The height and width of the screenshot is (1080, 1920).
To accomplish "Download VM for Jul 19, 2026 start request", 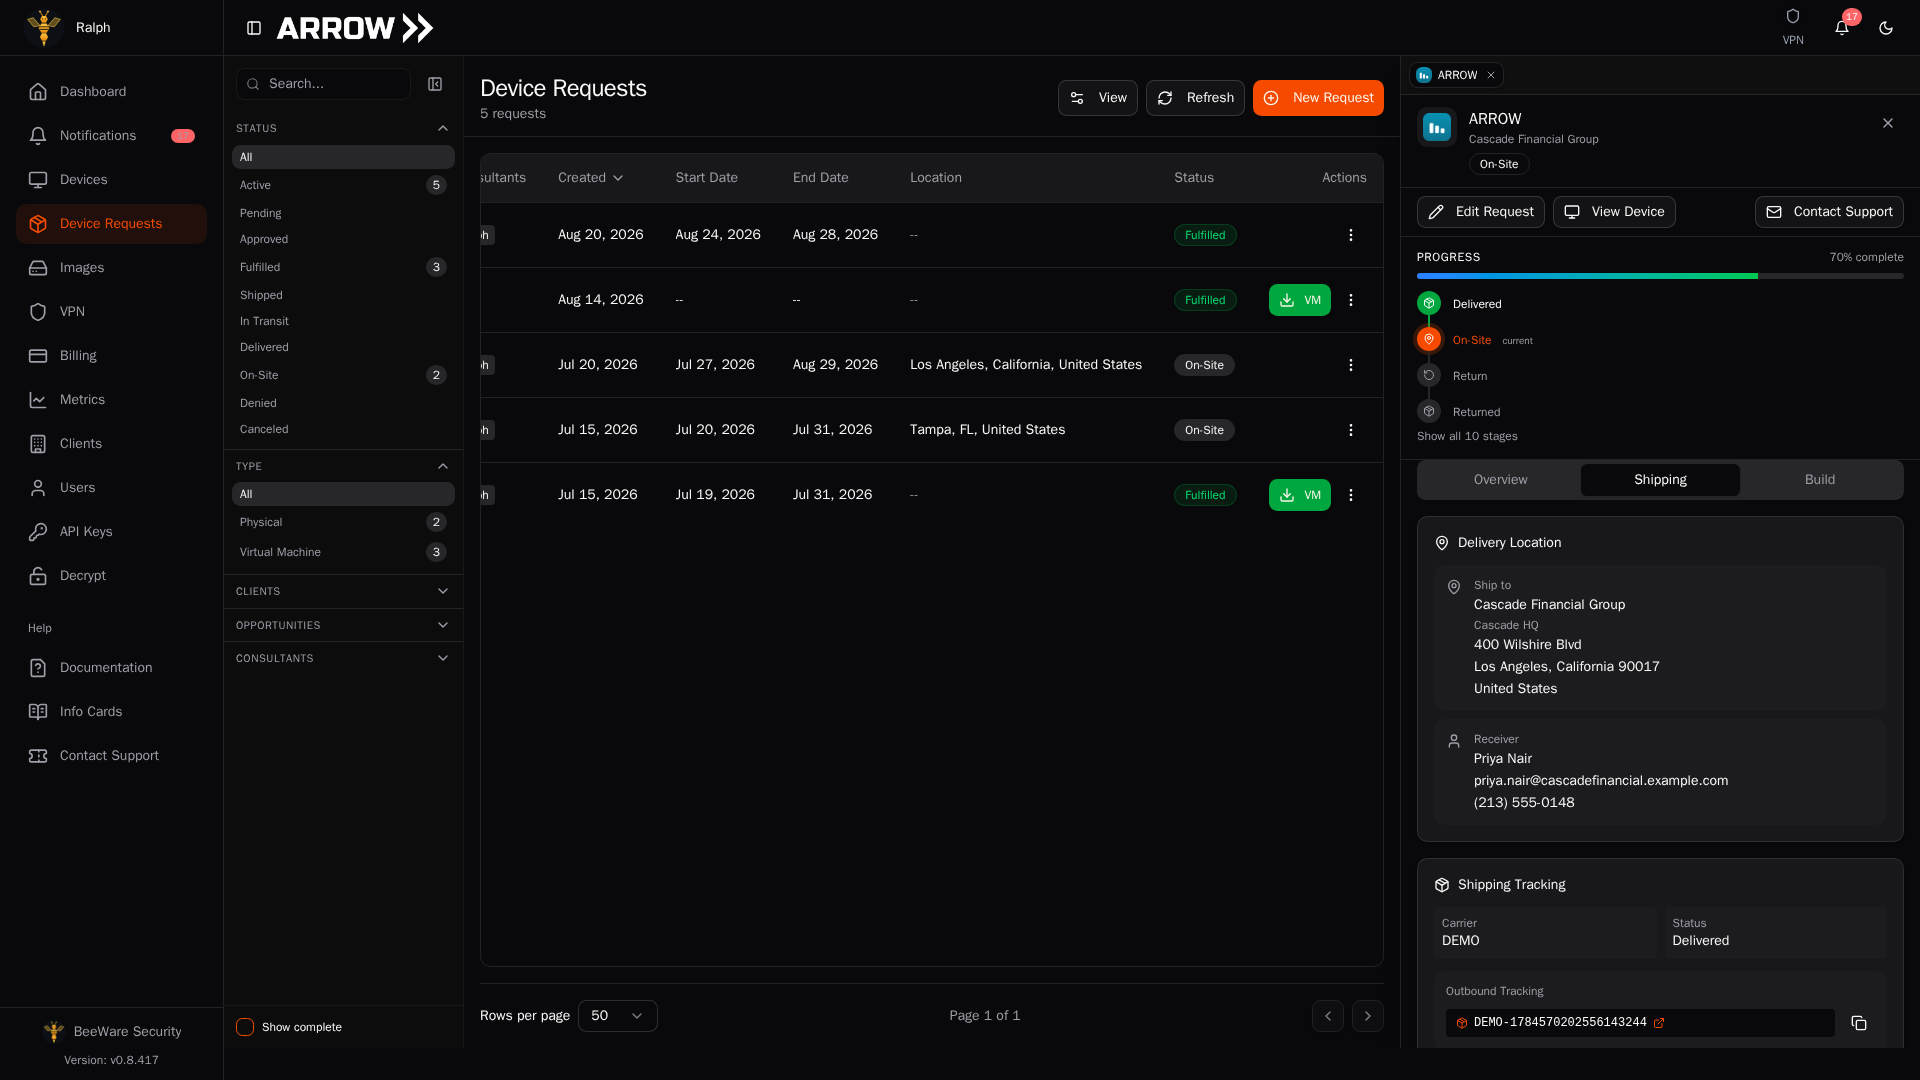I will (1299, 495).
